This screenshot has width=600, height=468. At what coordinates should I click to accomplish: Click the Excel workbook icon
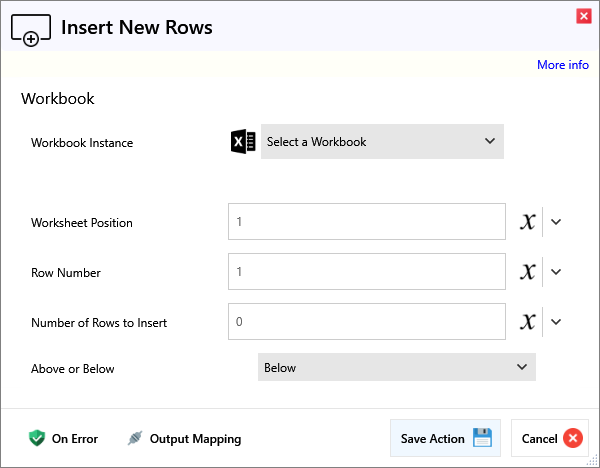pyautogui.click(x=242, y=142)
